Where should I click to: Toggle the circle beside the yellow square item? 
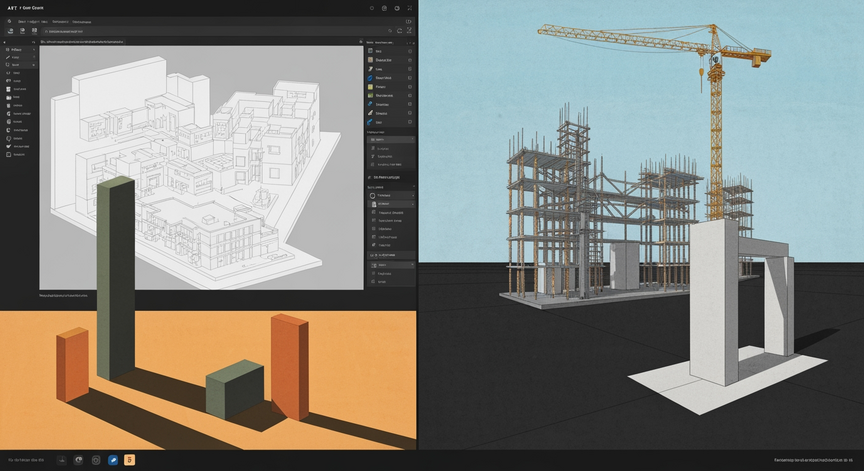tap(410, 86)
